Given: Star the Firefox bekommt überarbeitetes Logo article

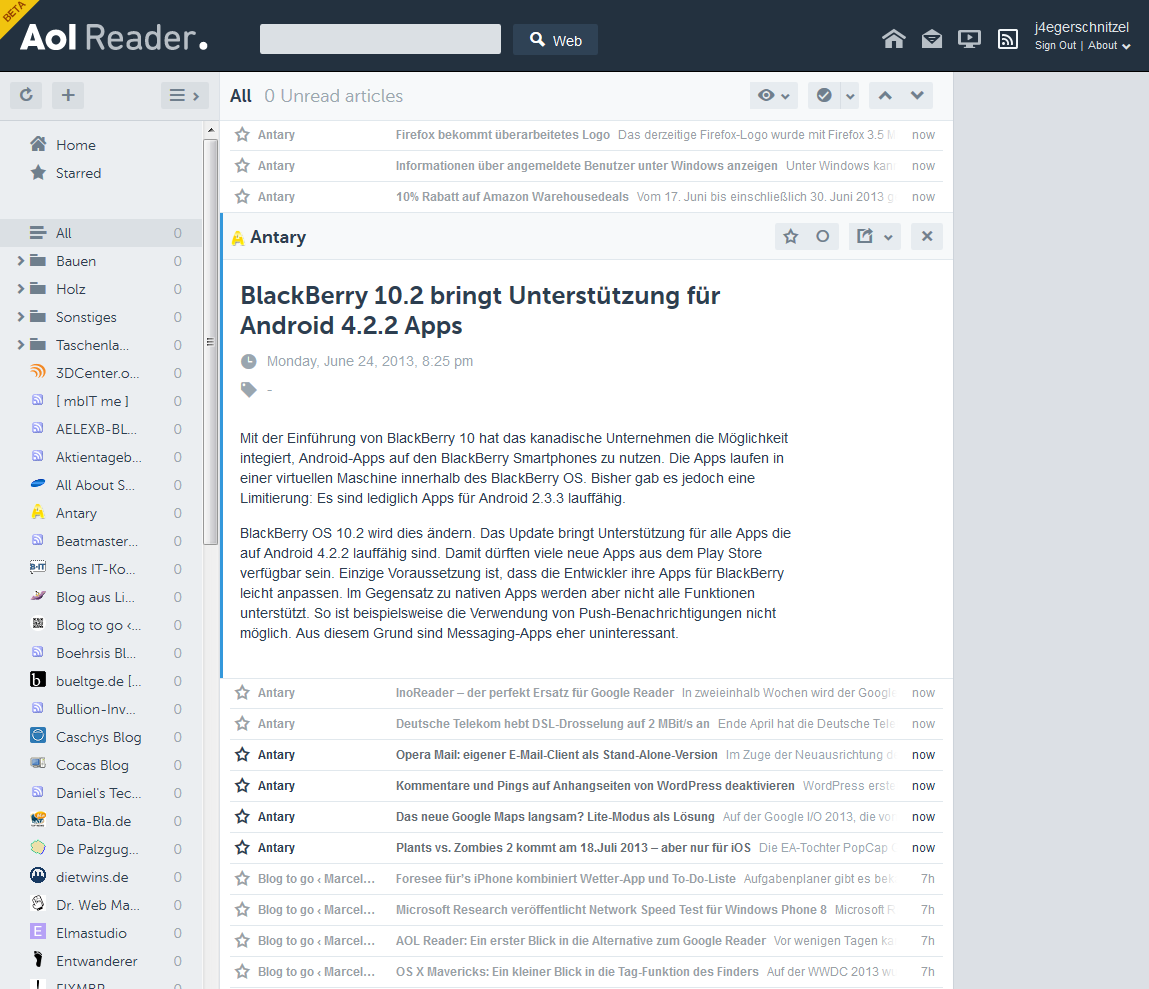Looking at the screenshot, I should click(243, 135).
